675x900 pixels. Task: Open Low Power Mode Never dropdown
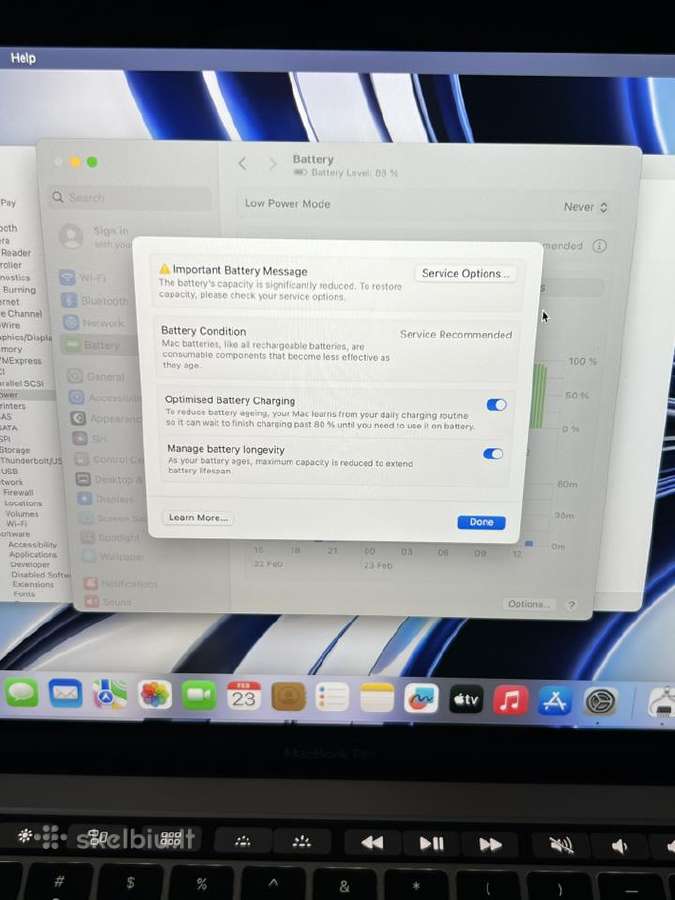[585, 207]
